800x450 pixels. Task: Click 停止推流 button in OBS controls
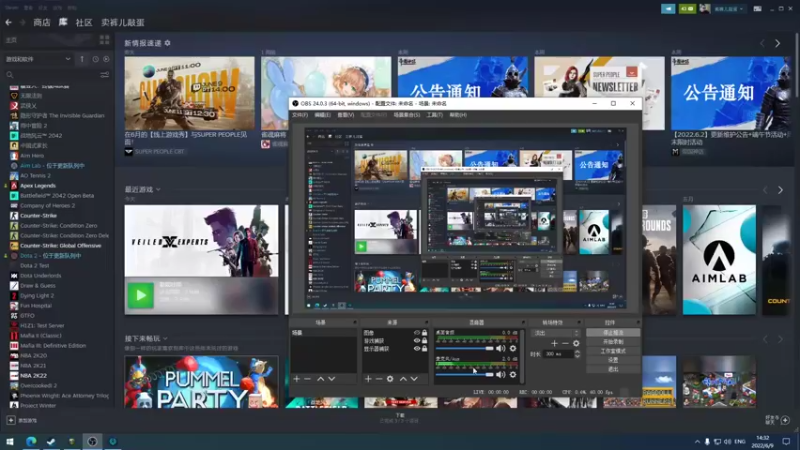point(613,333)
